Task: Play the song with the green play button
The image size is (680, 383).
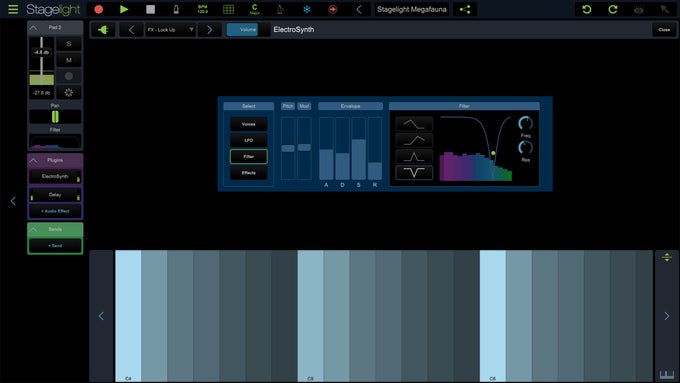Action: click(124, 9)
